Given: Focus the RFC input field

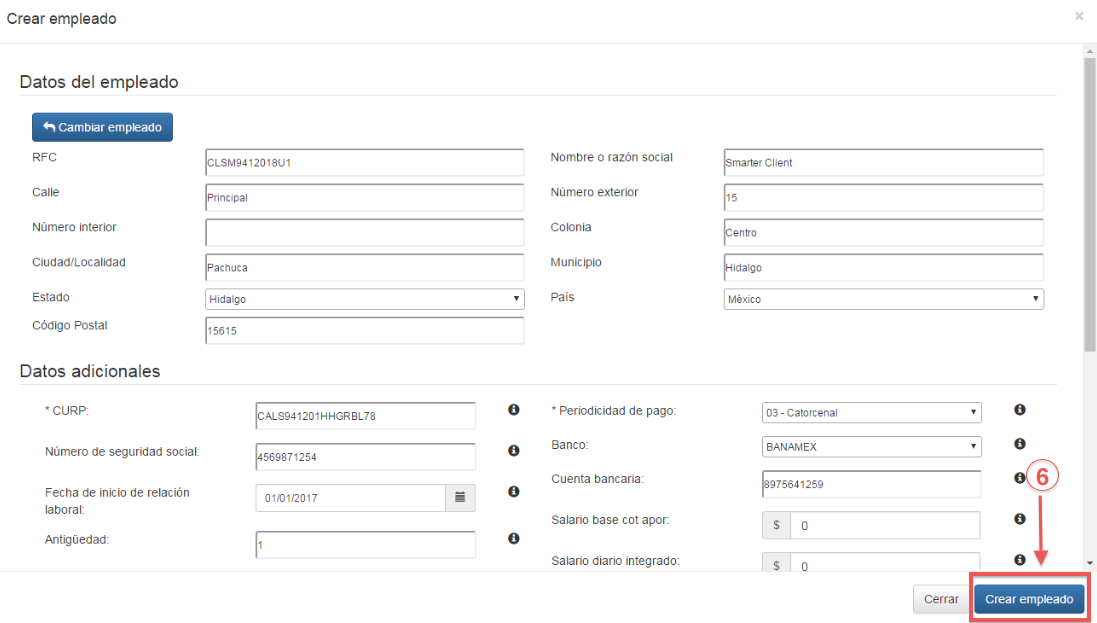Looking at the screenshot, I should tap(365, 162).
